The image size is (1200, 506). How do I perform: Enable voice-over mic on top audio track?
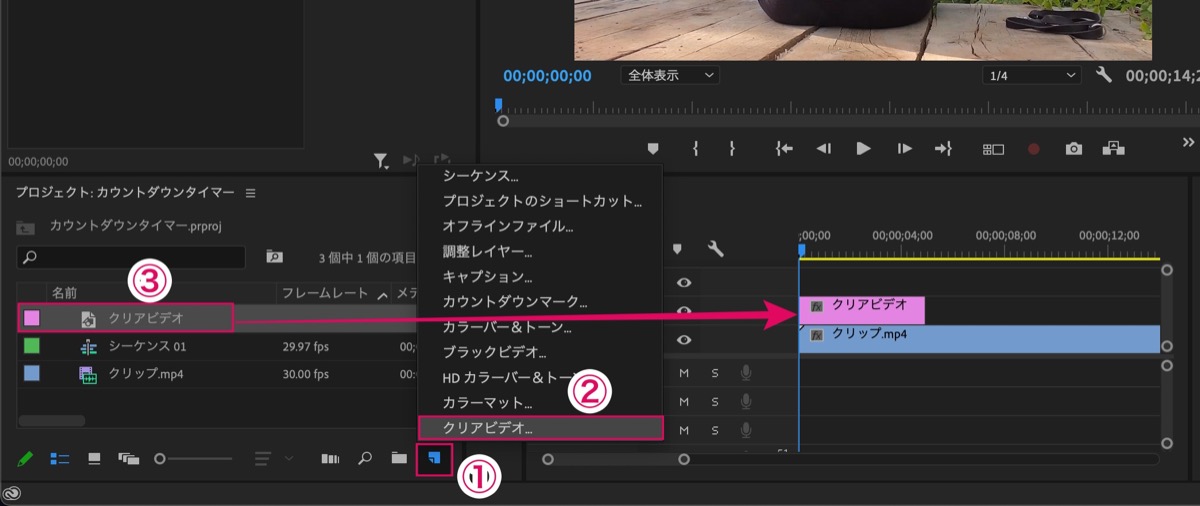click(746, 373)
